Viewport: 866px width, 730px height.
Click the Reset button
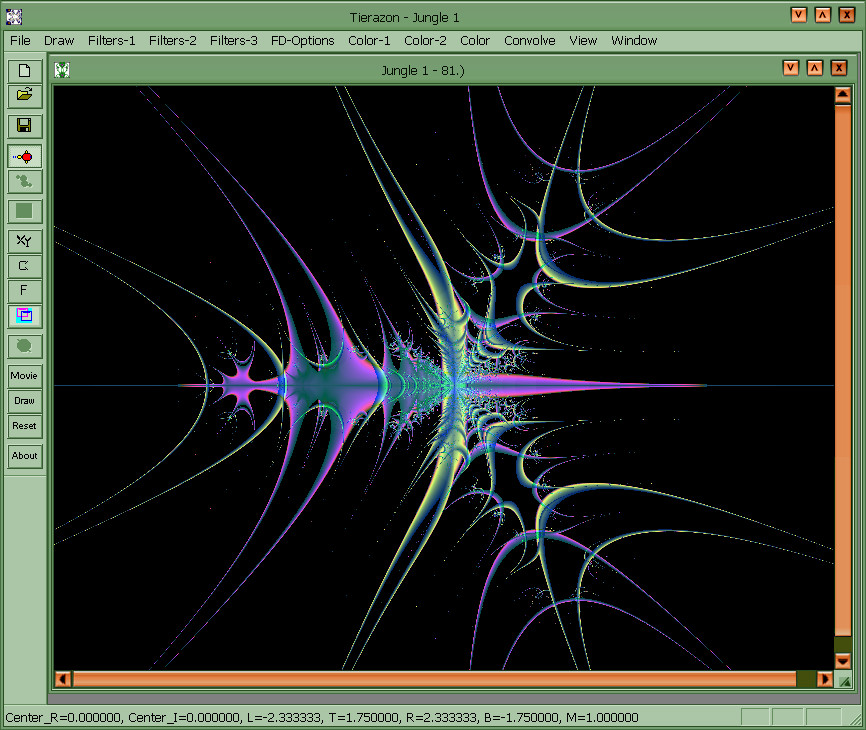[25, 426]
